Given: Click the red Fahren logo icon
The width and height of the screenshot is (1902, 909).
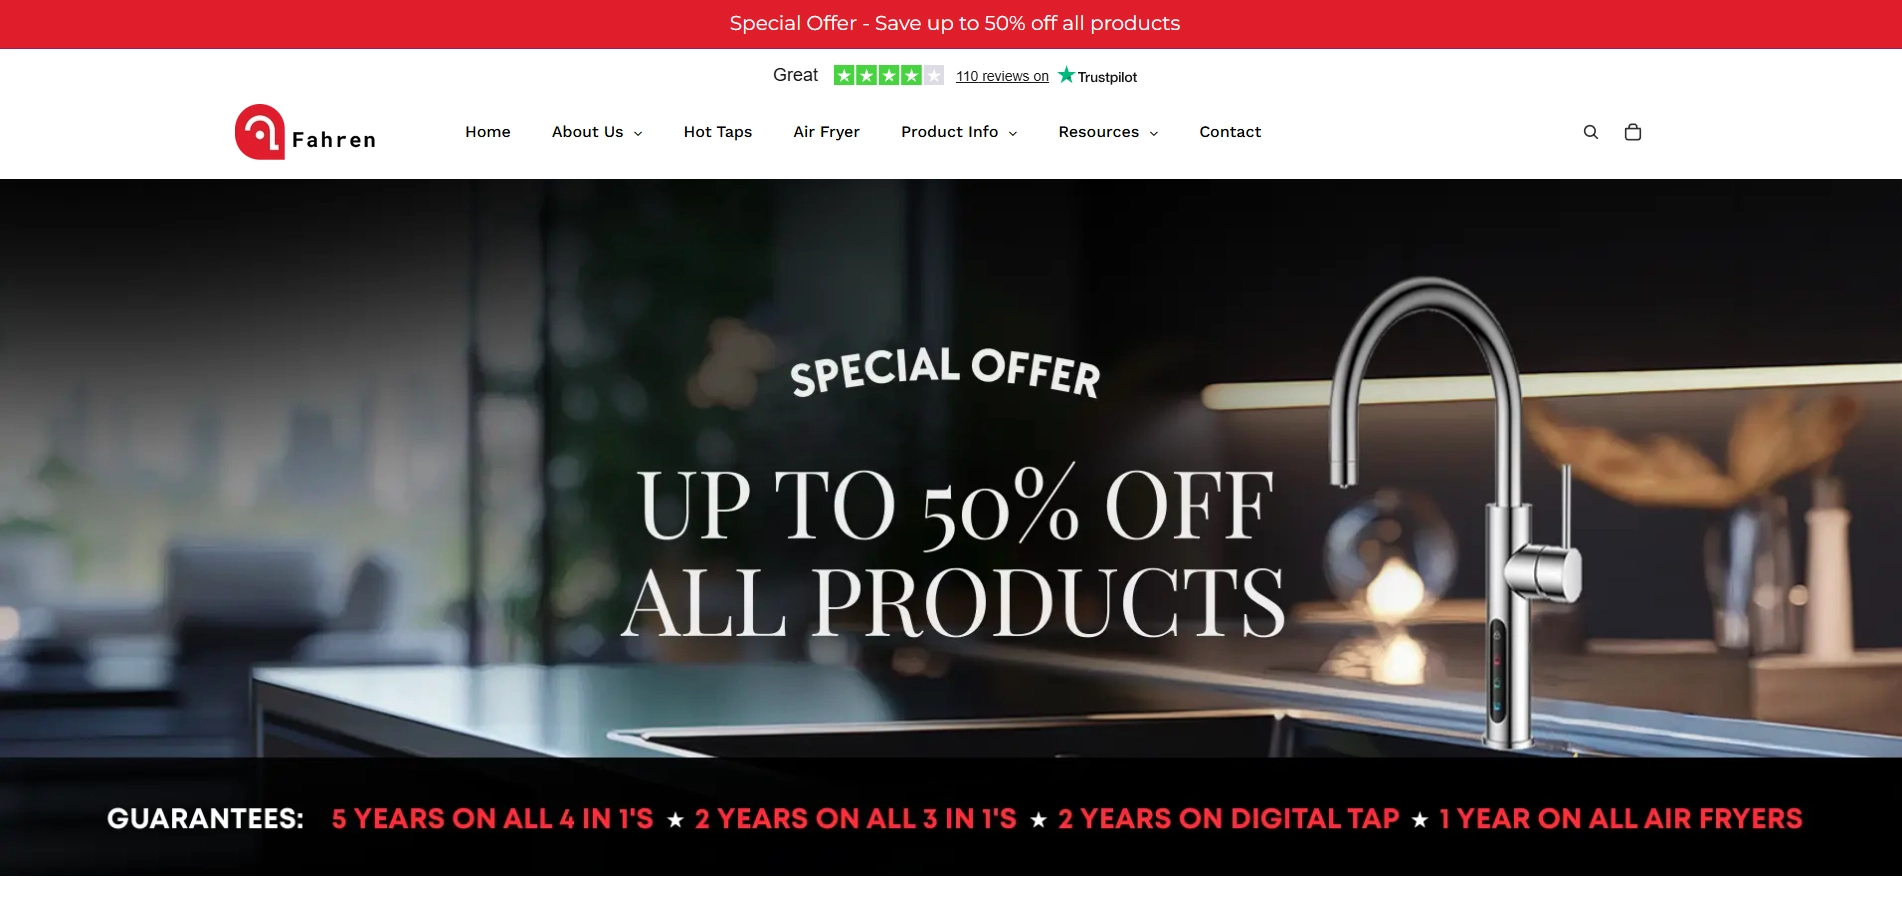Looking at the screenshot, I should pos(260,132).
